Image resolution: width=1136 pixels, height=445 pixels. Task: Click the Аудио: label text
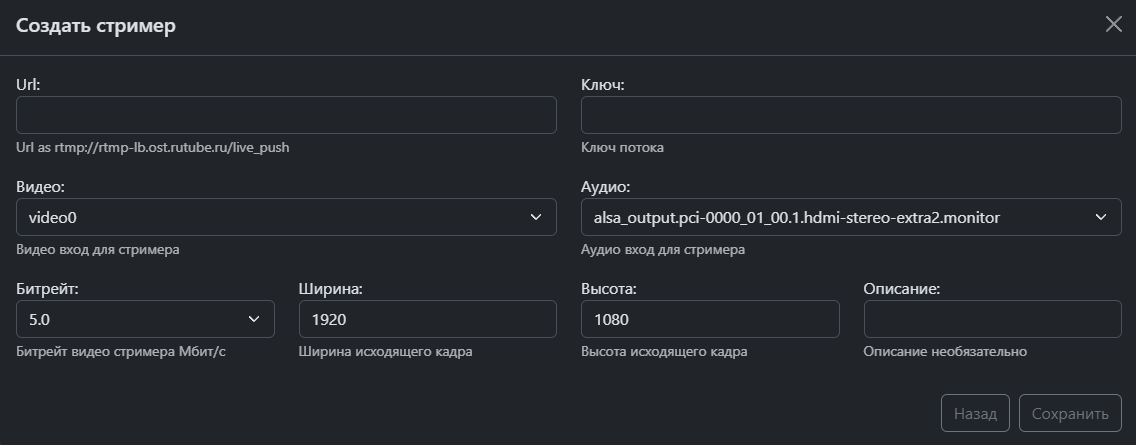tap(606, 187)
